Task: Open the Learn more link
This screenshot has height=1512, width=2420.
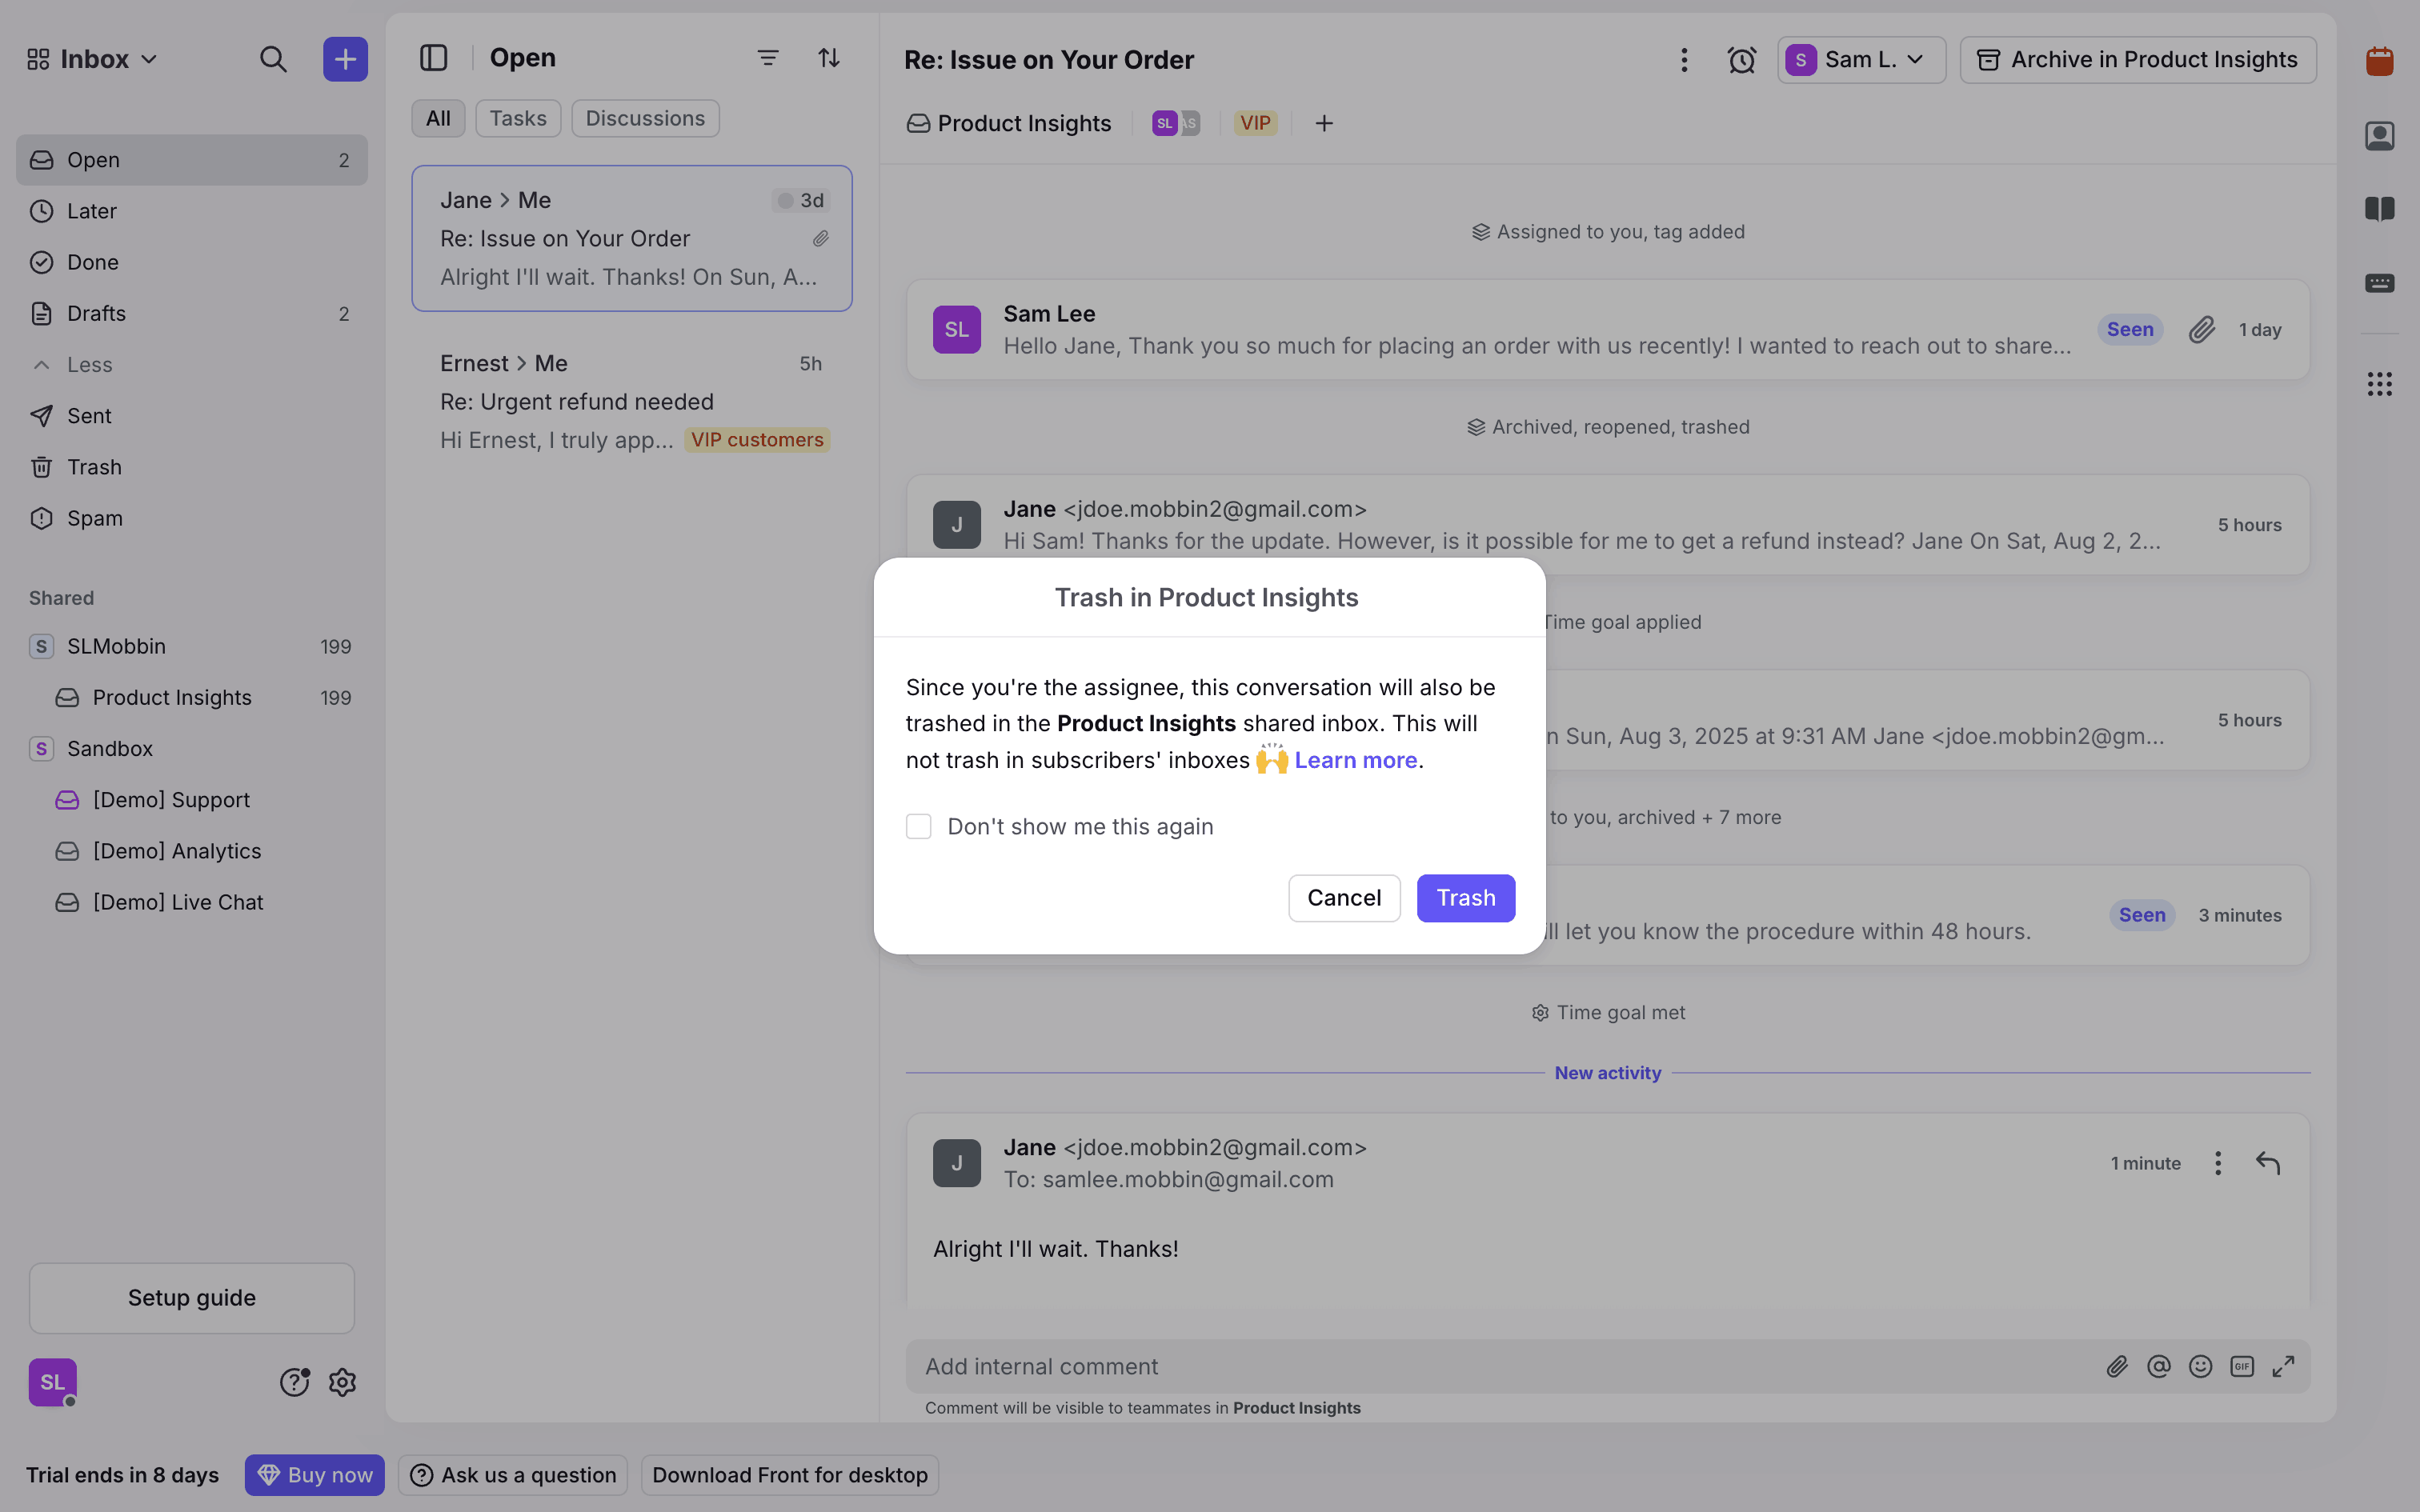Action: [1355, 760]
